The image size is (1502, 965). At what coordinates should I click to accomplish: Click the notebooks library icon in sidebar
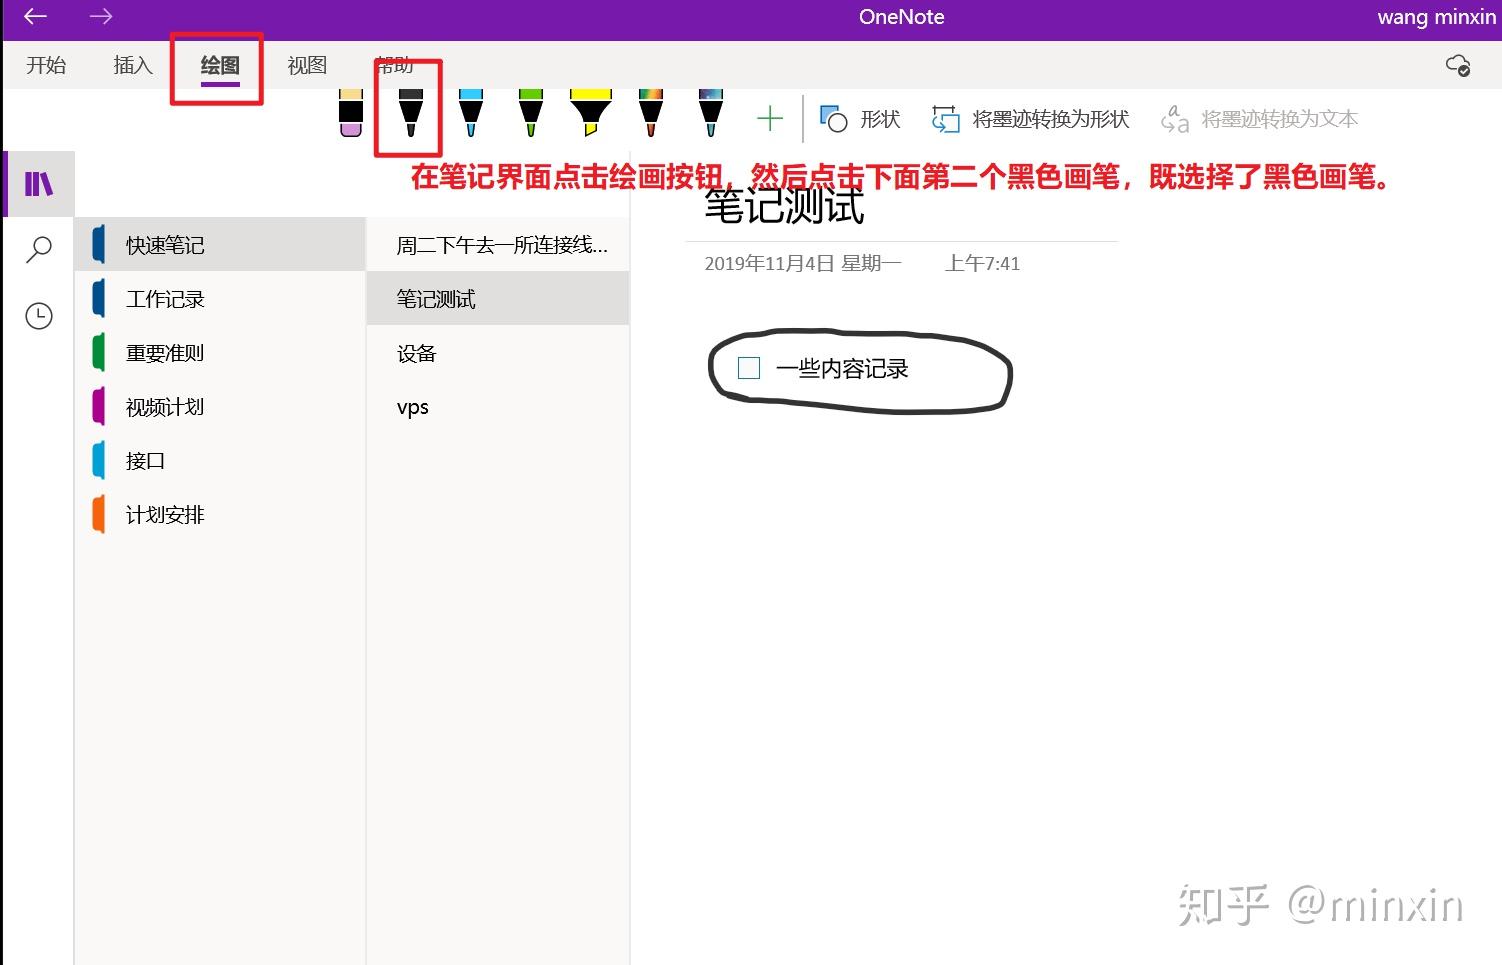38,183
